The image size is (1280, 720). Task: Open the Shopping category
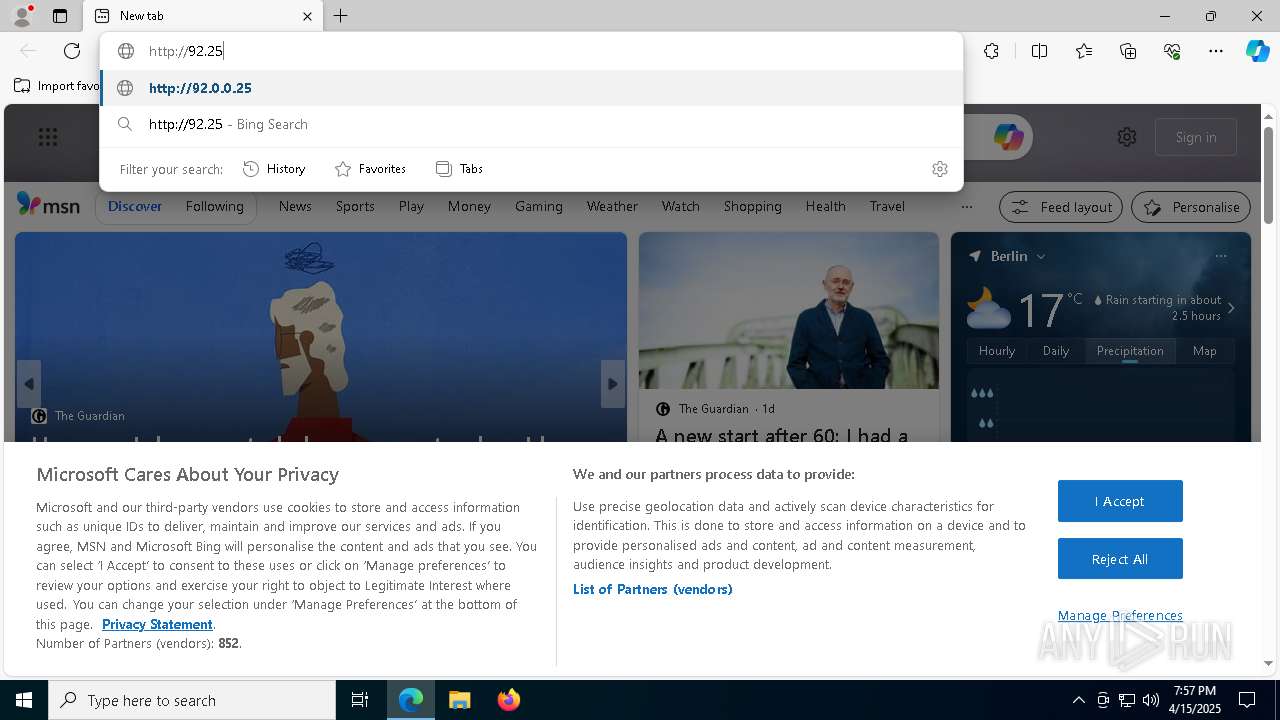(753, 206)
